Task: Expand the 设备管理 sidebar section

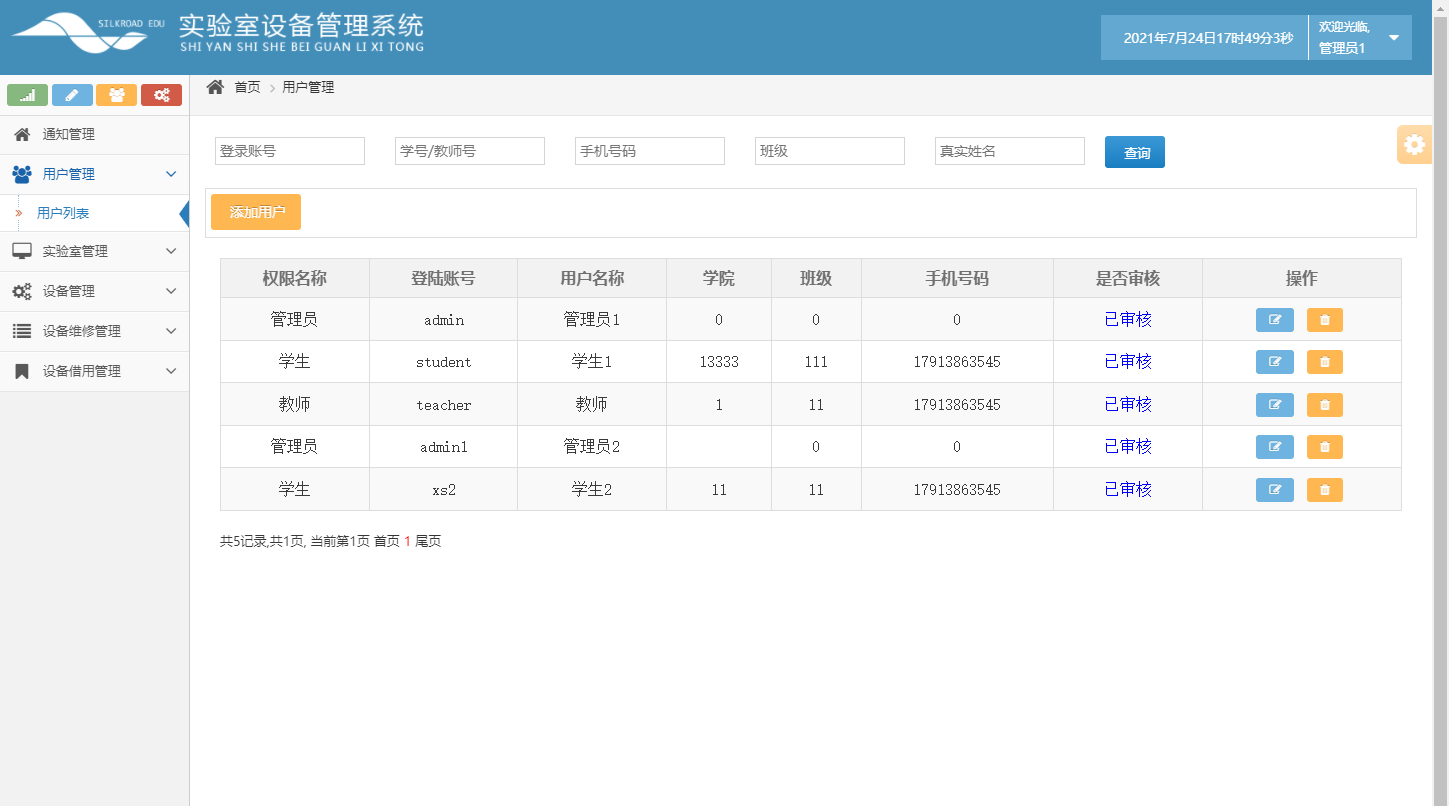Action: coord(94,291)
